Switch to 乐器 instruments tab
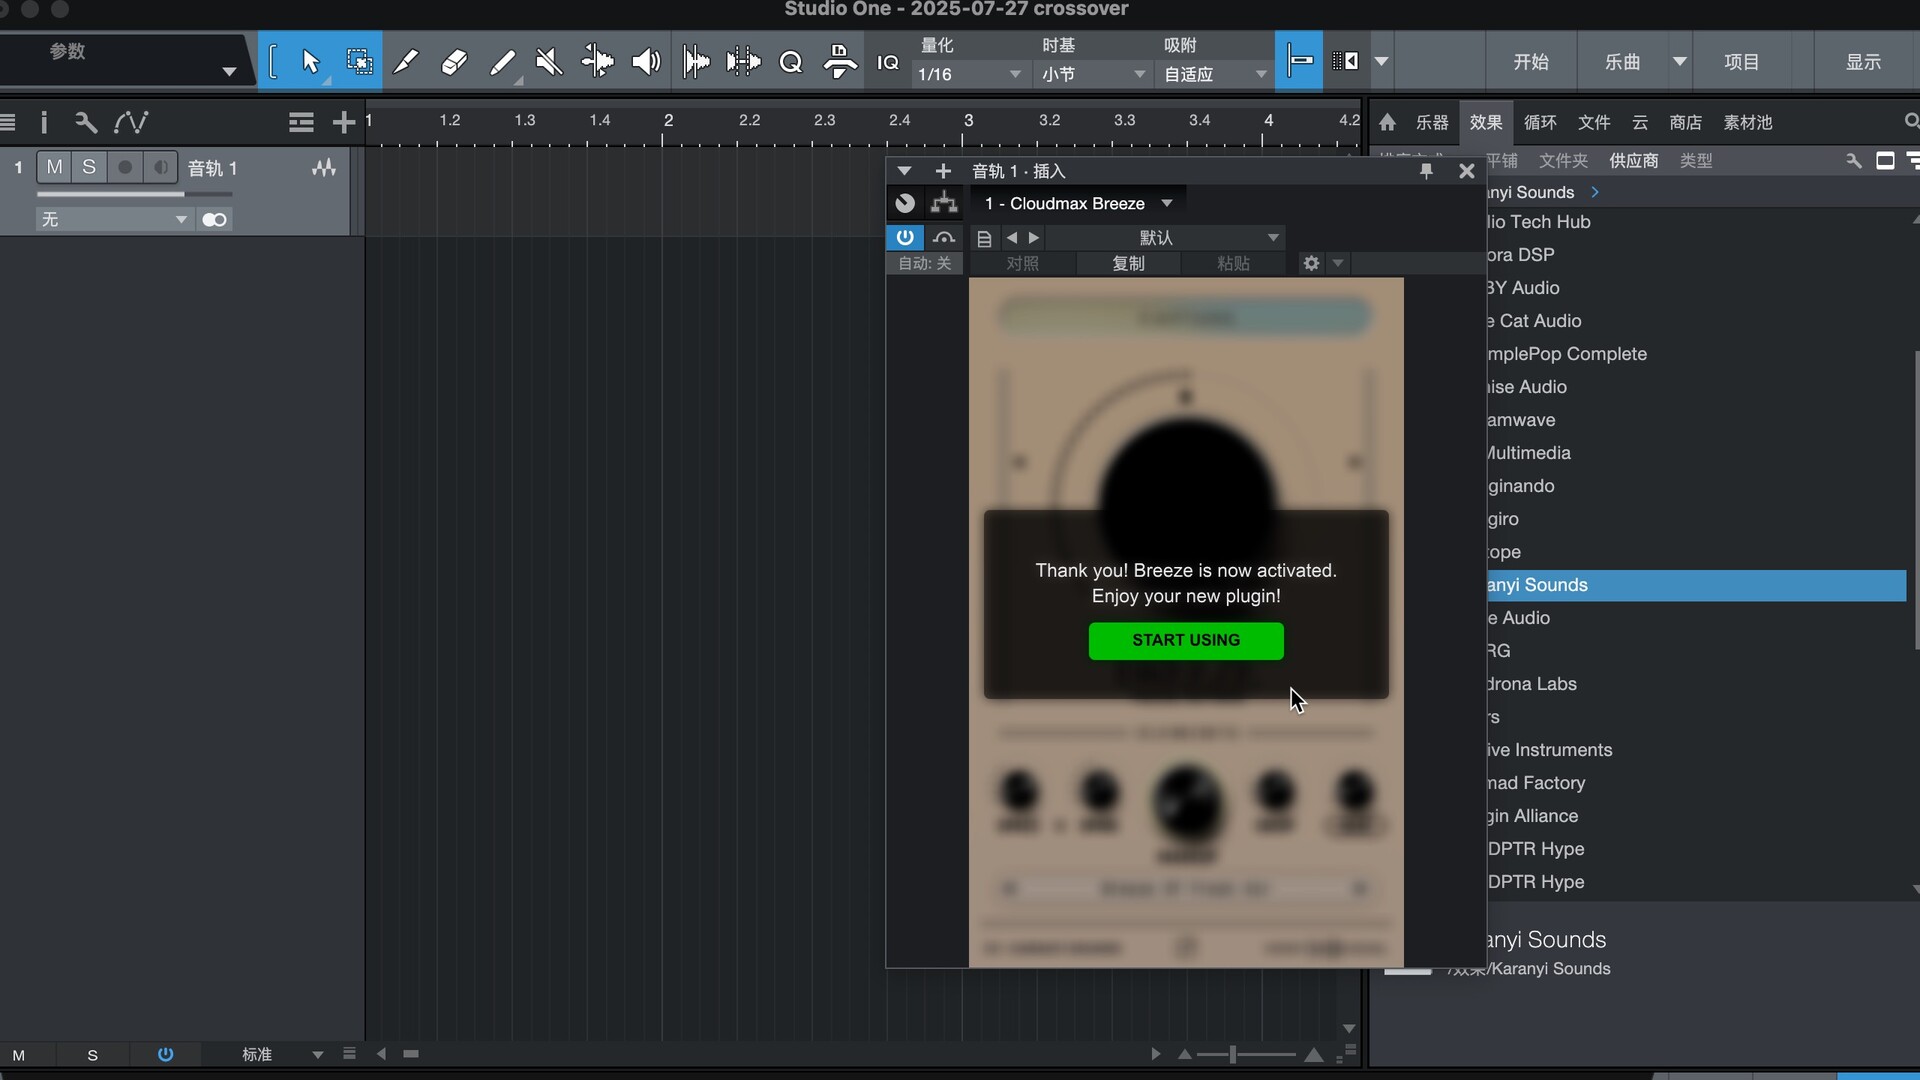The width and height of the screenshot is (1920, 1080). (1432, 122)
